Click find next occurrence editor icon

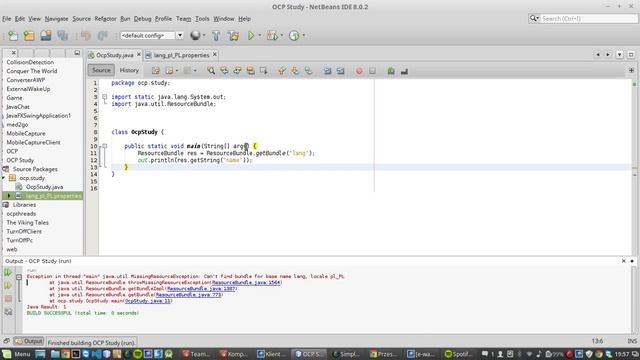click(237, 71)
